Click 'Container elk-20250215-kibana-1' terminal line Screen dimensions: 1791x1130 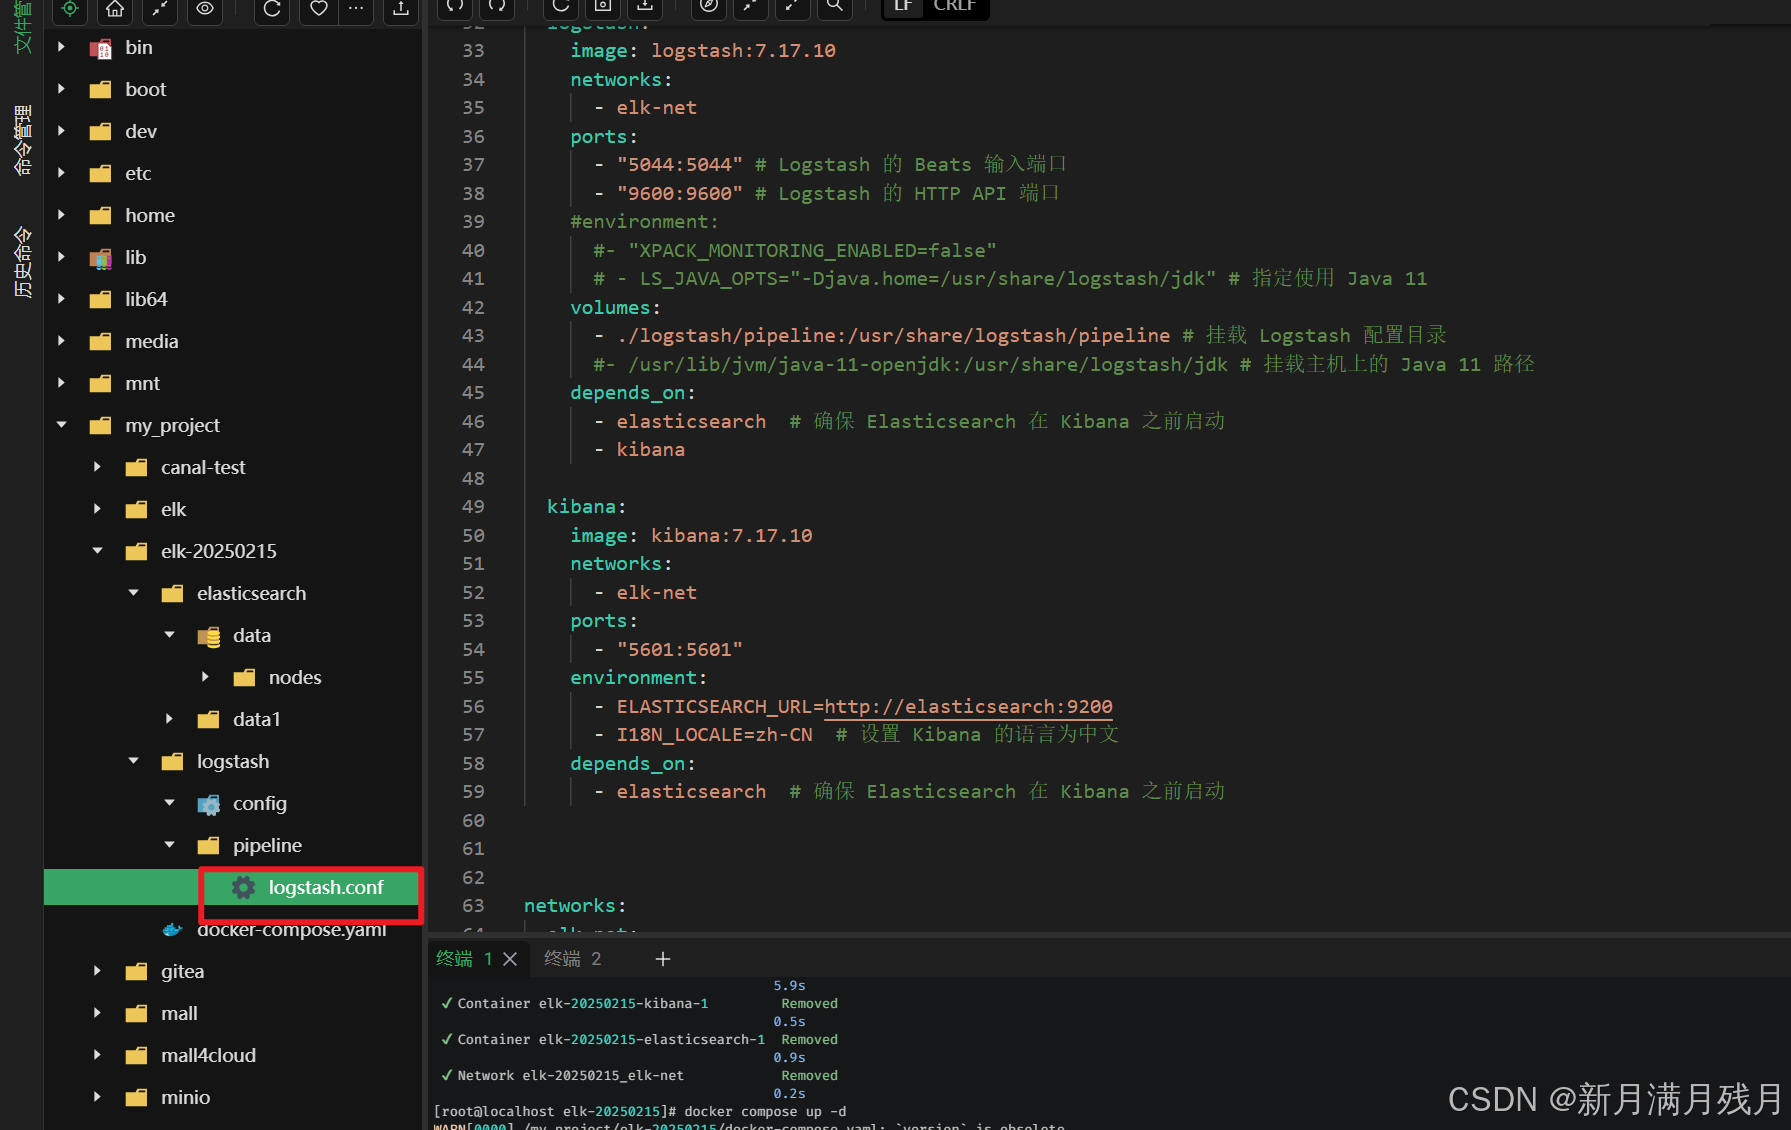pos(583,1003)
